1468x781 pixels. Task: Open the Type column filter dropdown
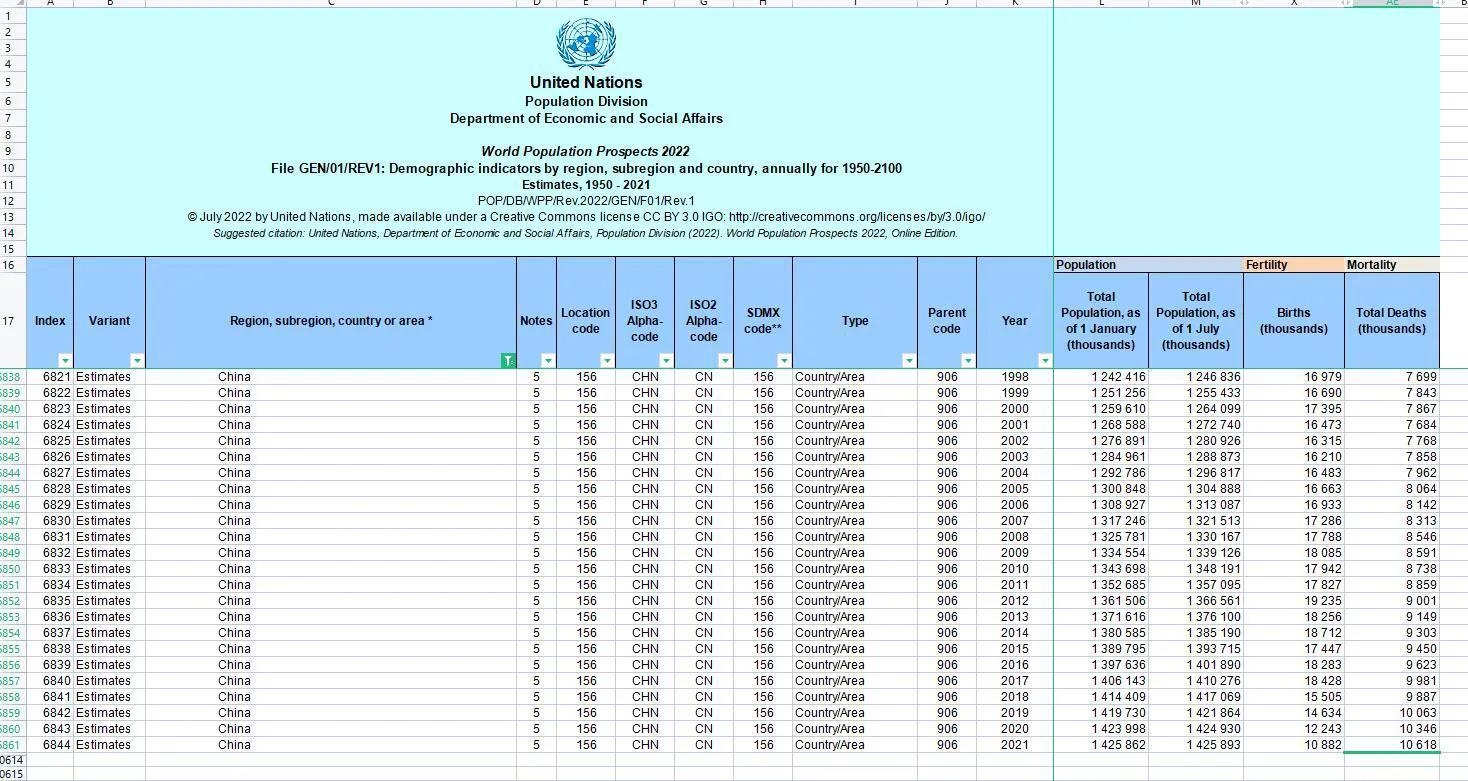(x=909, y=360)
